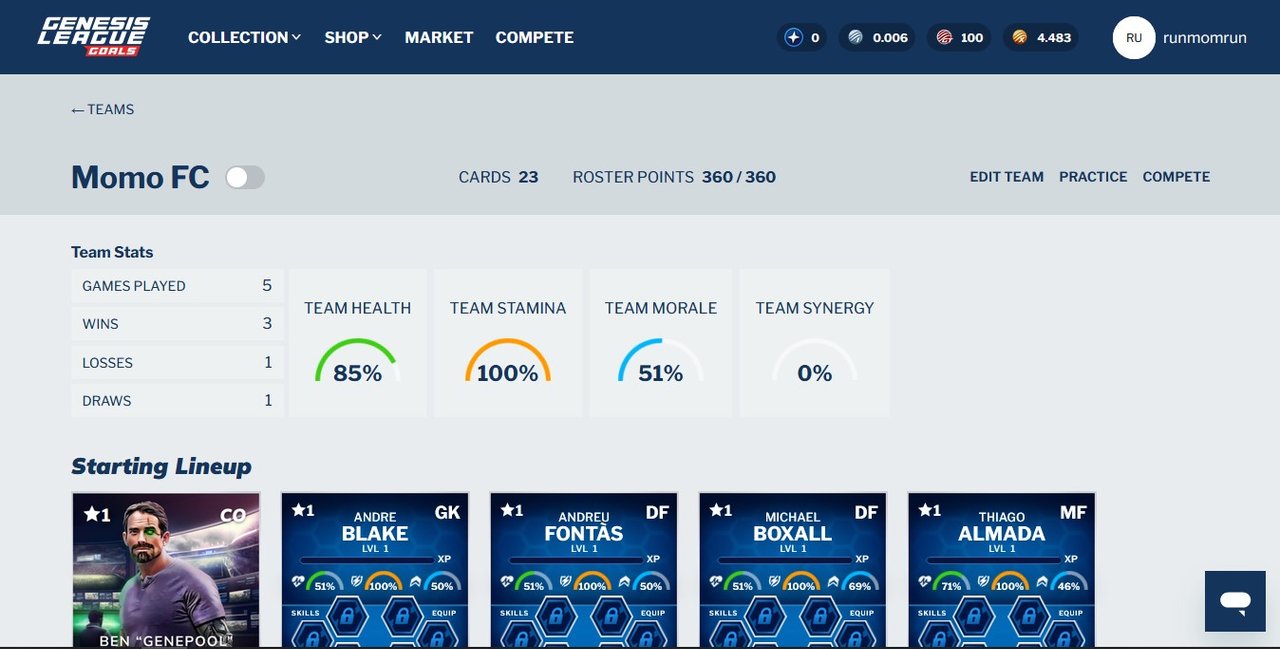Click the Team Stamina 100% gauge

pyautogui.click(x=507, y=361)
